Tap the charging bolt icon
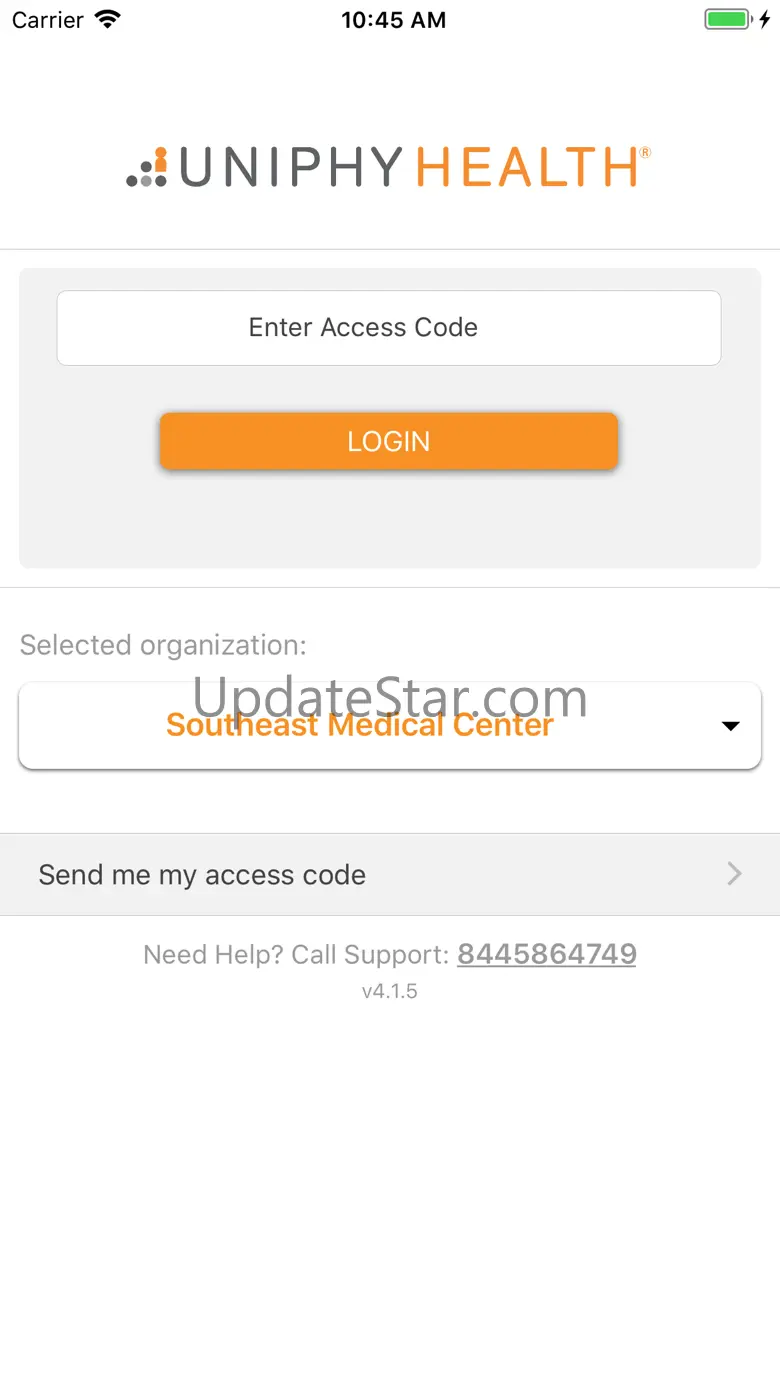 (x=765, y=19)
